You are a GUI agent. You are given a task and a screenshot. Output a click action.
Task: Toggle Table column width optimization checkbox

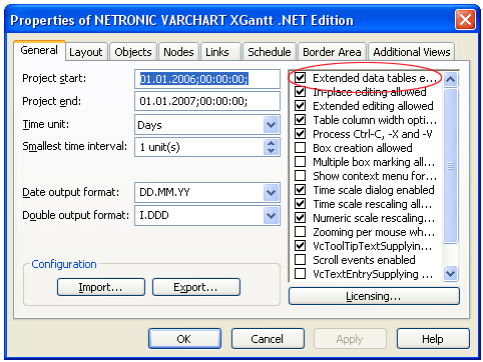[300, 120]
